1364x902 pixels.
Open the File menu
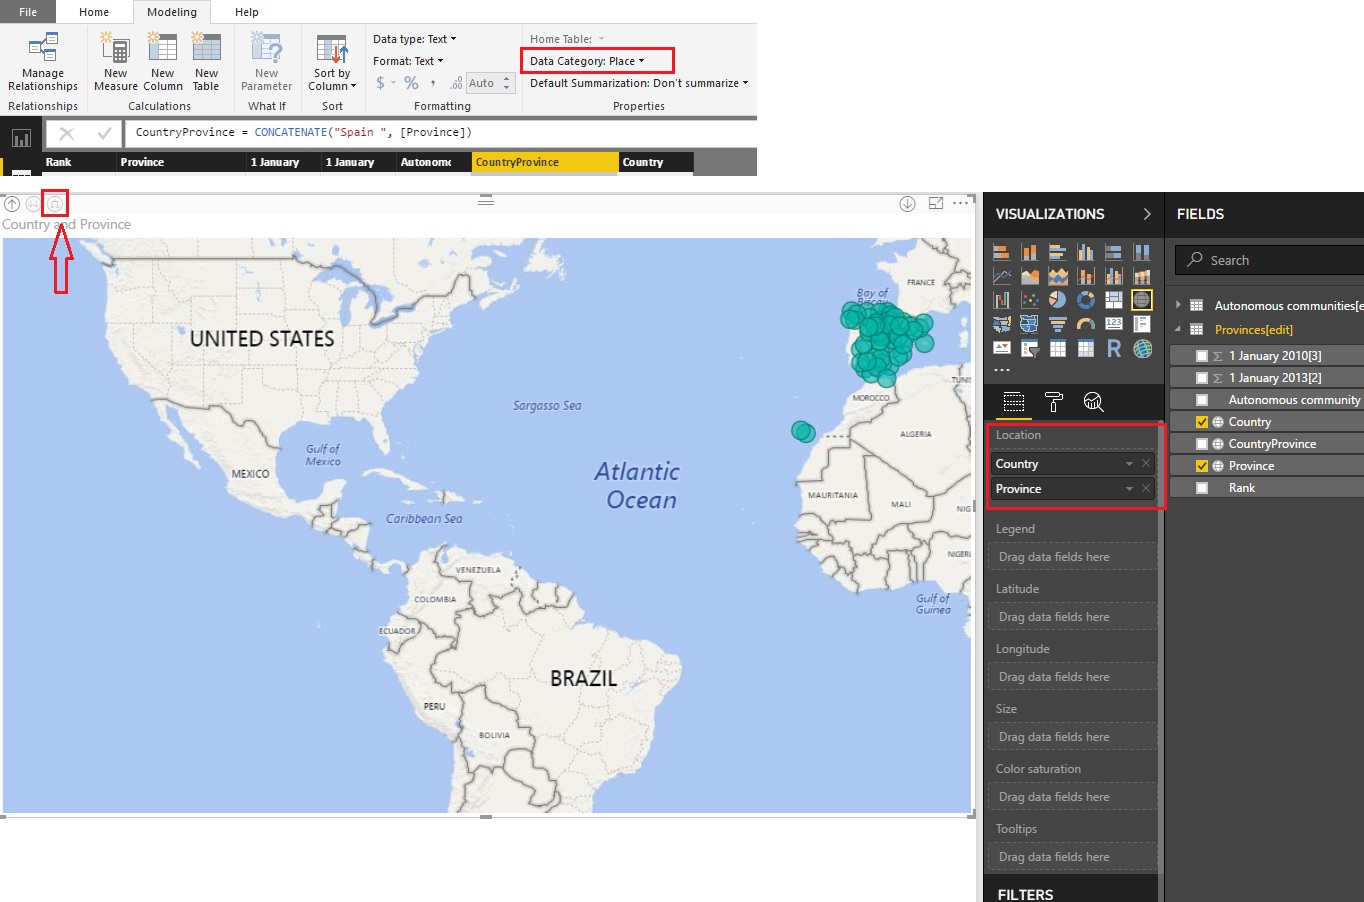(x=28, y=12)
